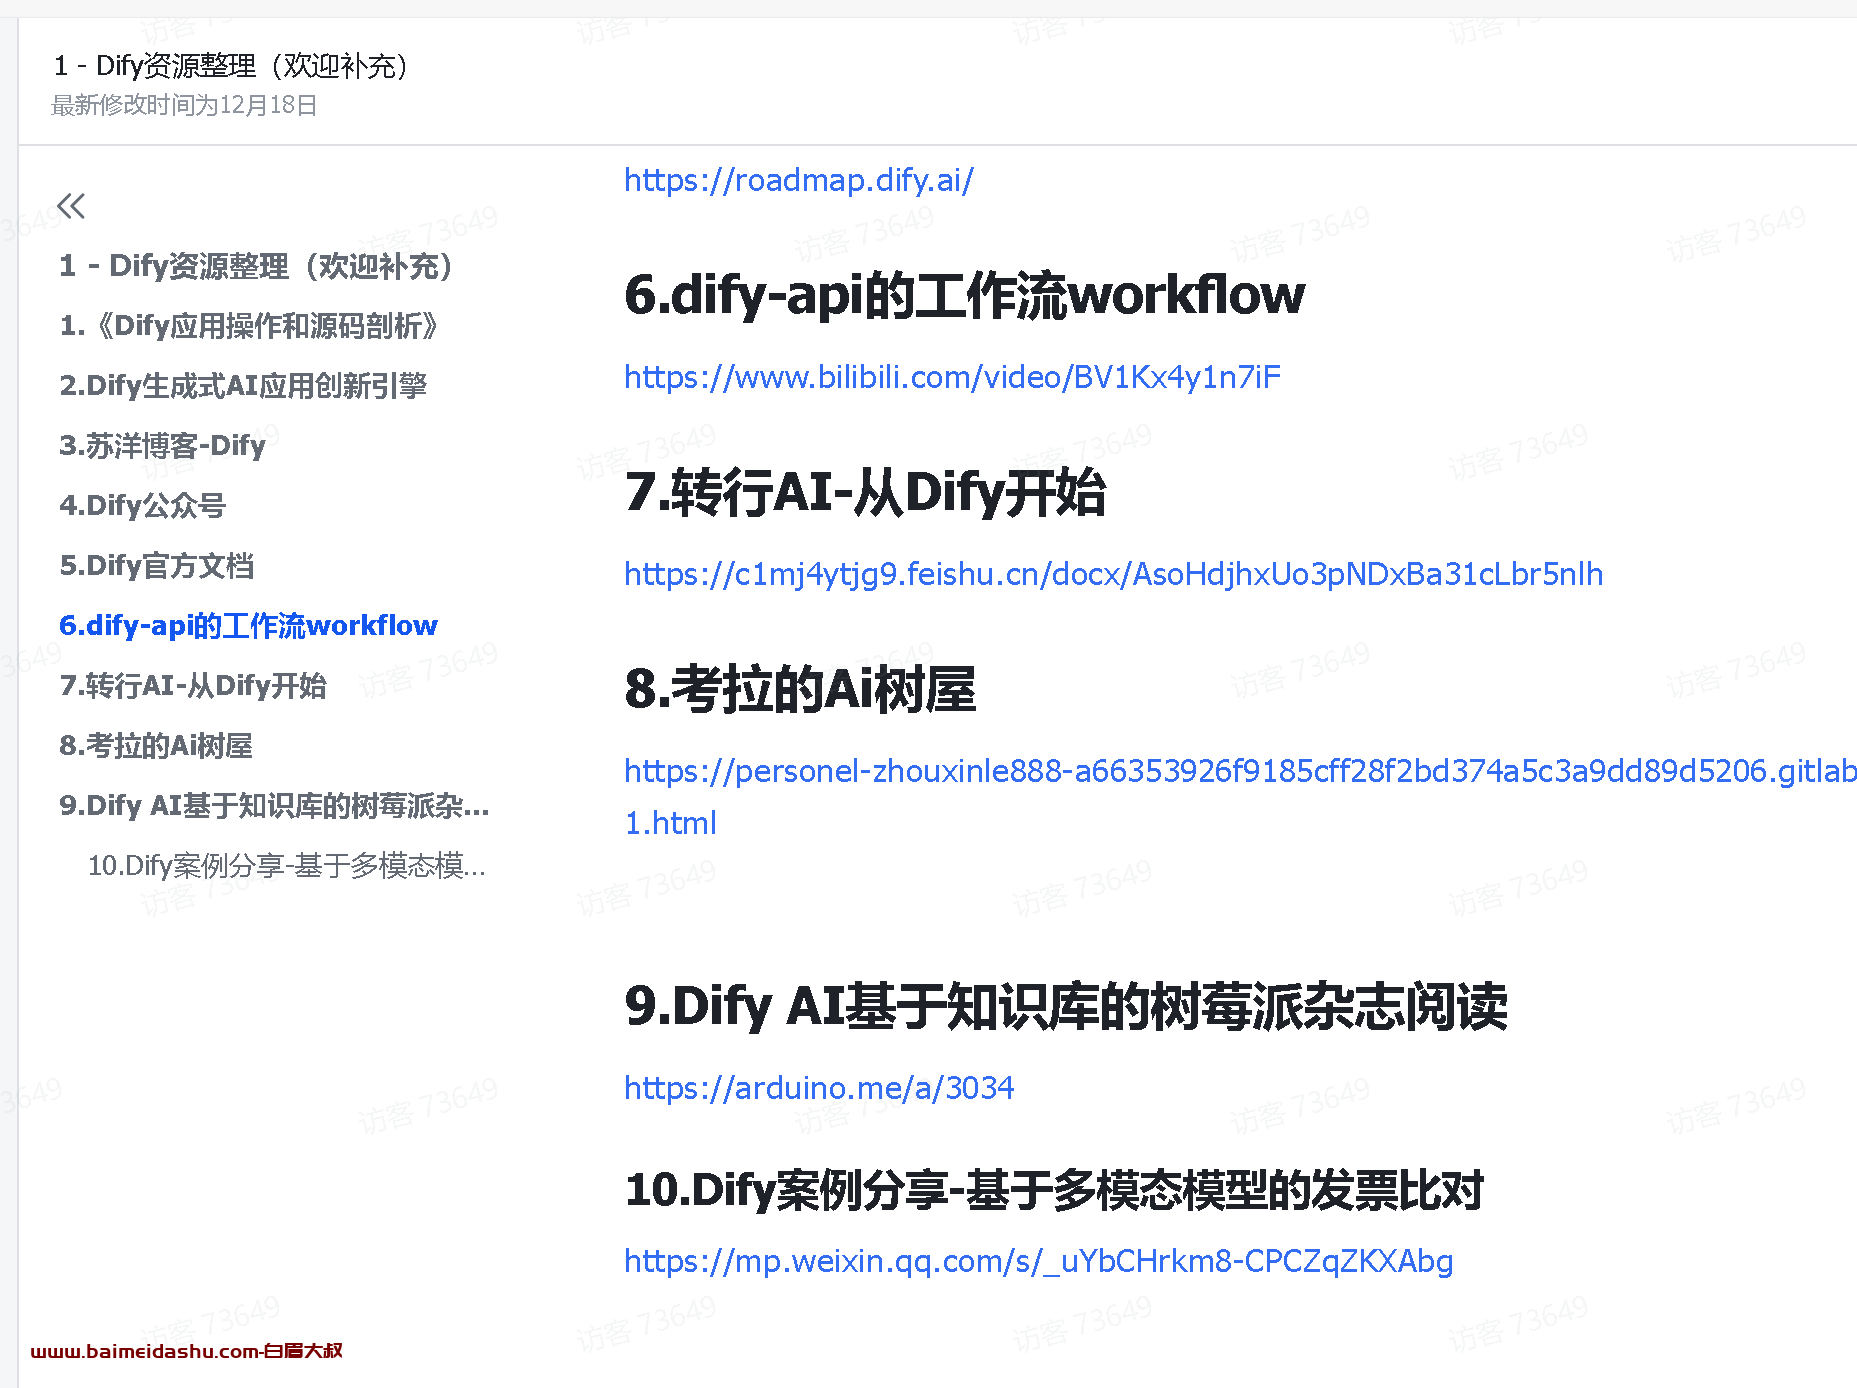Jump to 7.转行AI-从Dify开始 in outline
Screen dimensions: 1857x1388
[193, 686]
